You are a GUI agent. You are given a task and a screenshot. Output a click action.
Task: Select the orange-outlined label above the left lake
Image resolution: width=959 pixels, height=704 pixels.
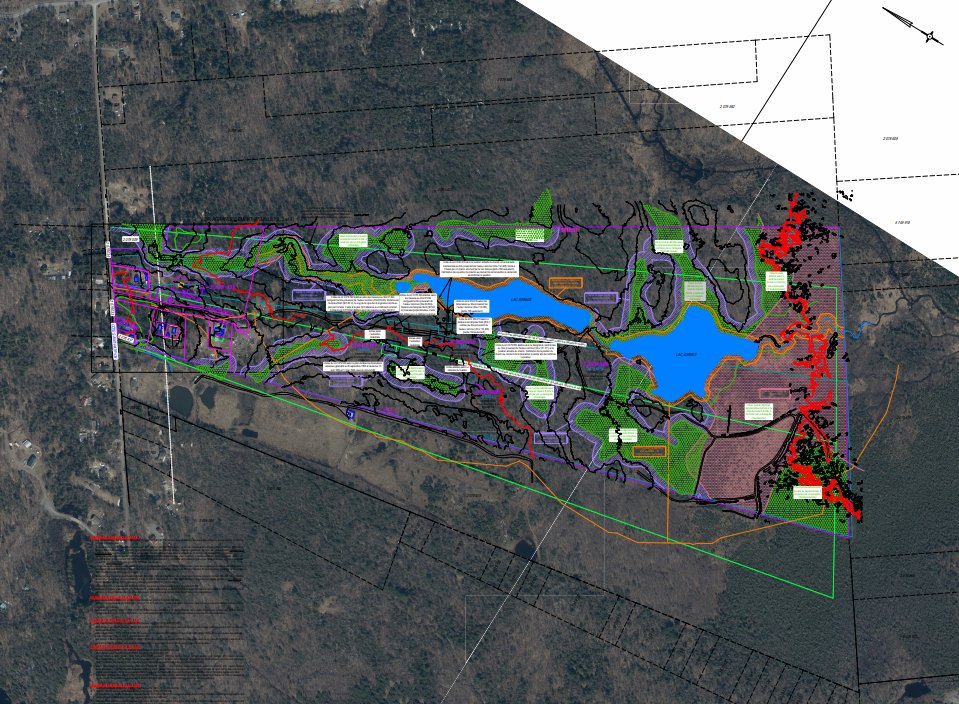[565, 283]
